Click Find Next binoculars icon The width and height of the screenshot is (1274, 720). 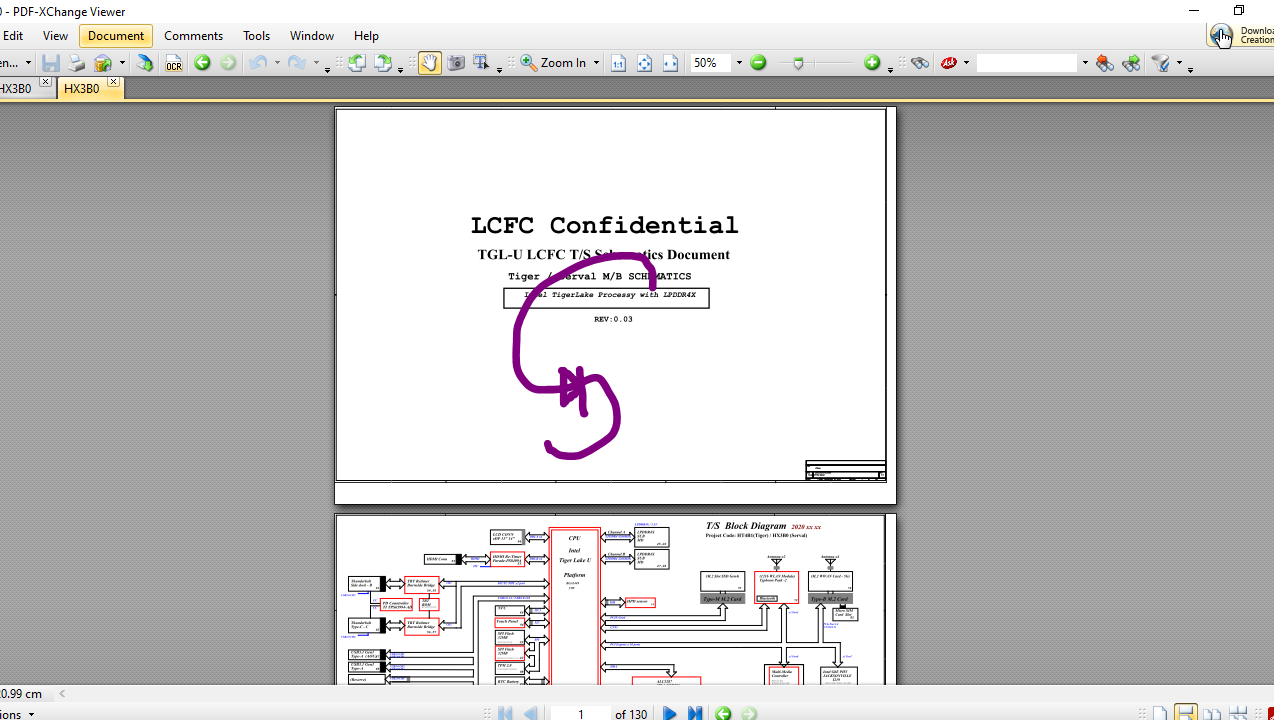[x=1131, y=63]
